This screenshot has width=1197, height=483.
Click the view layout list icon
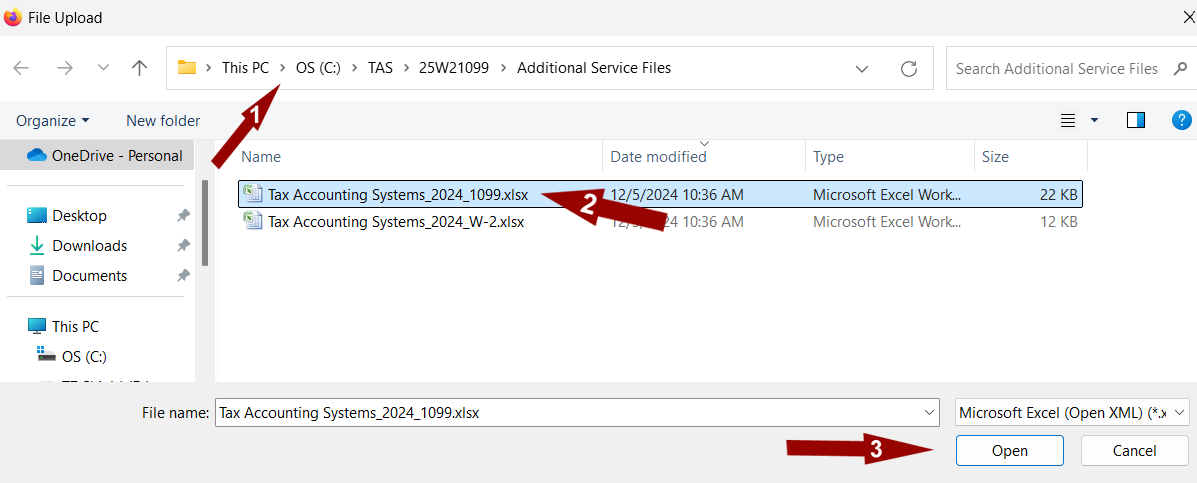coord(1068,120)
